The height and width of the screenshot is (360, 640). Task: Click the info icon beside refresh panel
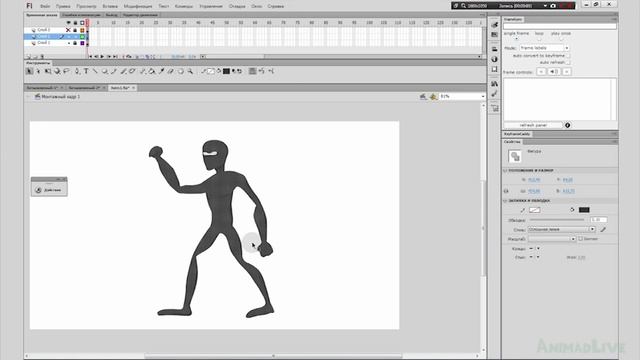pos(567,125)
